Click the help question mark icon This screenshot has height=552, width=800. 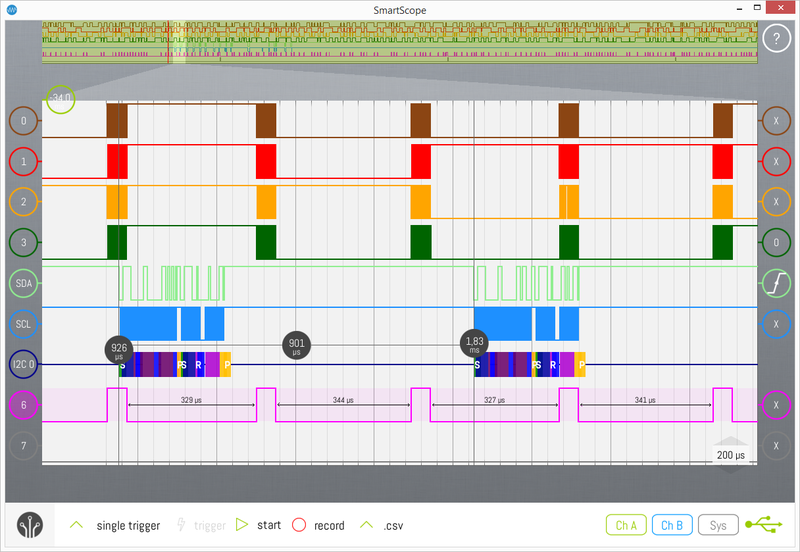(776, 39)
